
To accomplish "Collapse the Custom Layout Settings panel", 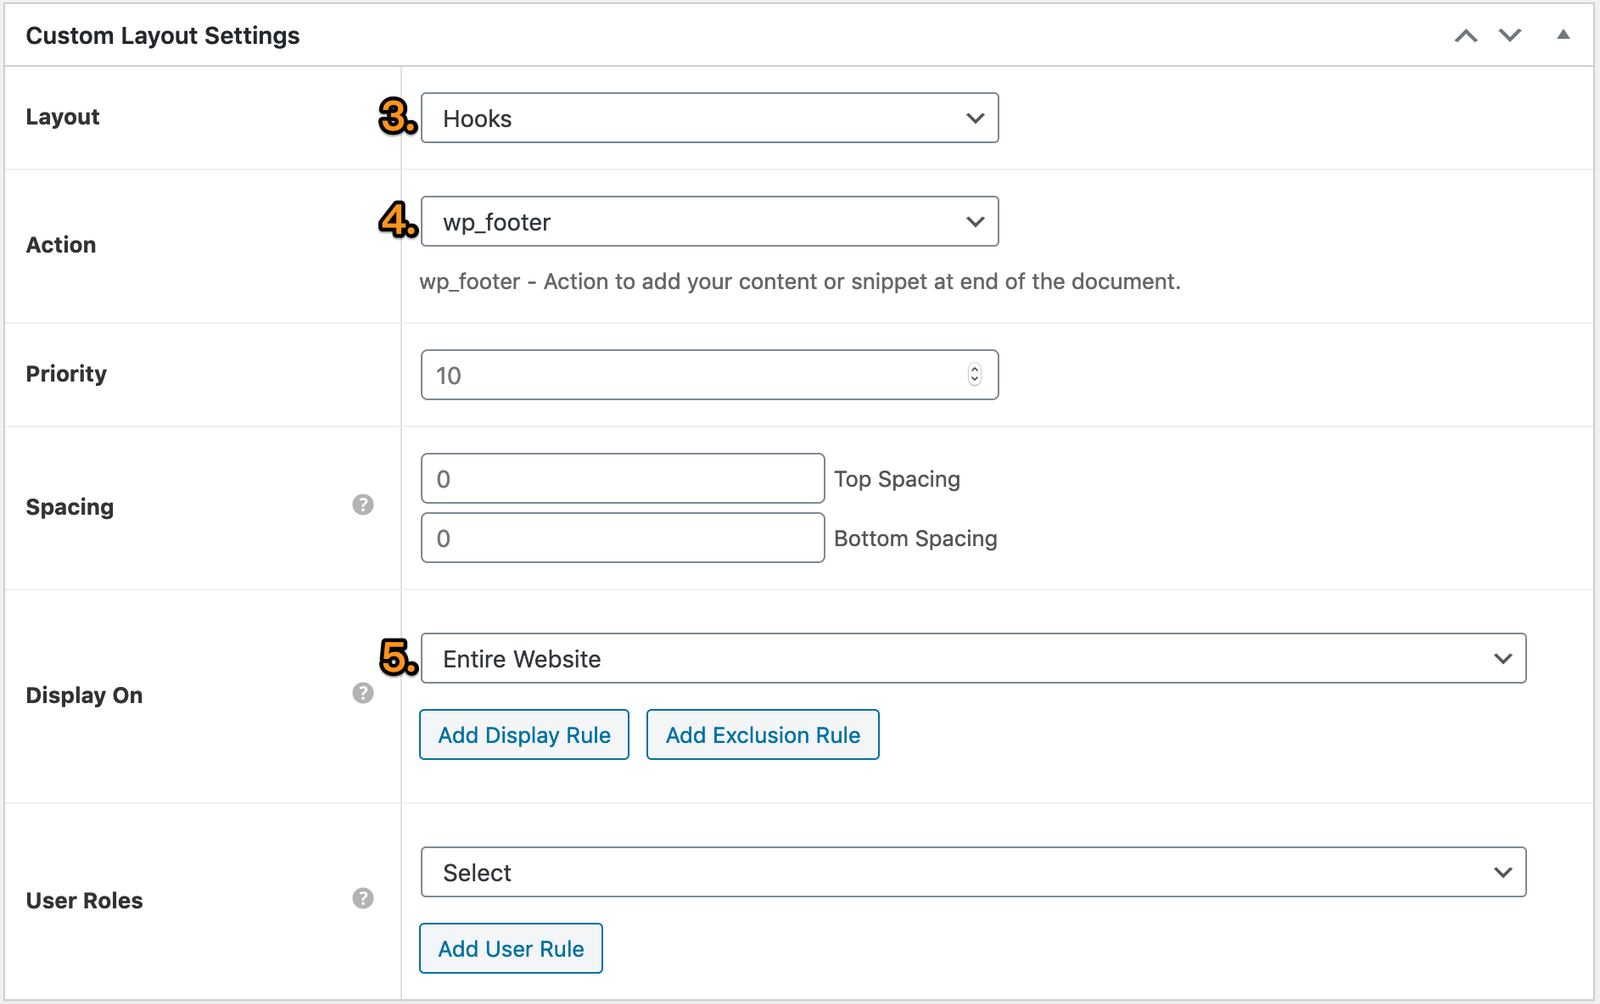I will point(1563,35).
